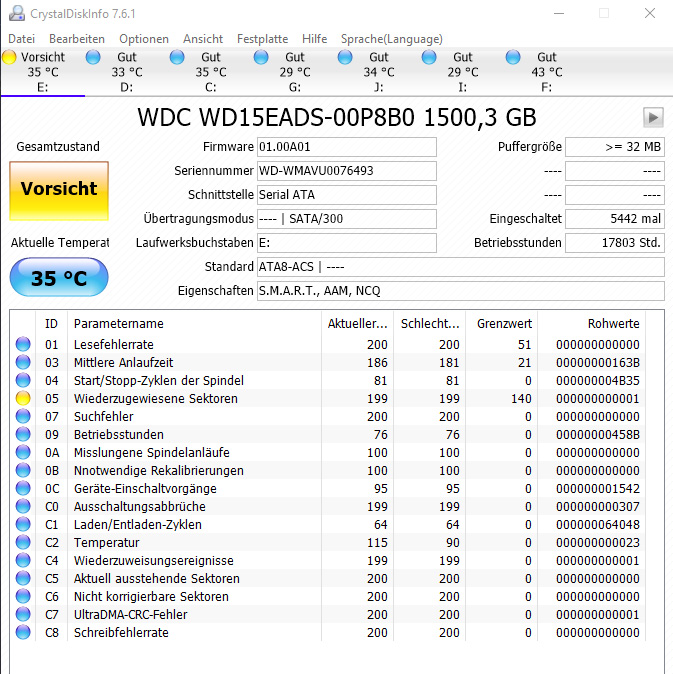
Task: Click the blue status orb of drive F:
Action: point(513,57)
